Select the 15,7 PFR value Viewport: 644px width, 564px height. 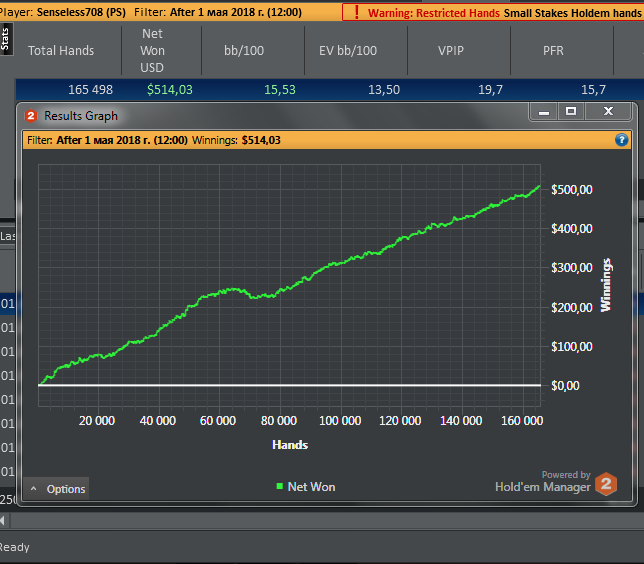coord(593,90)
